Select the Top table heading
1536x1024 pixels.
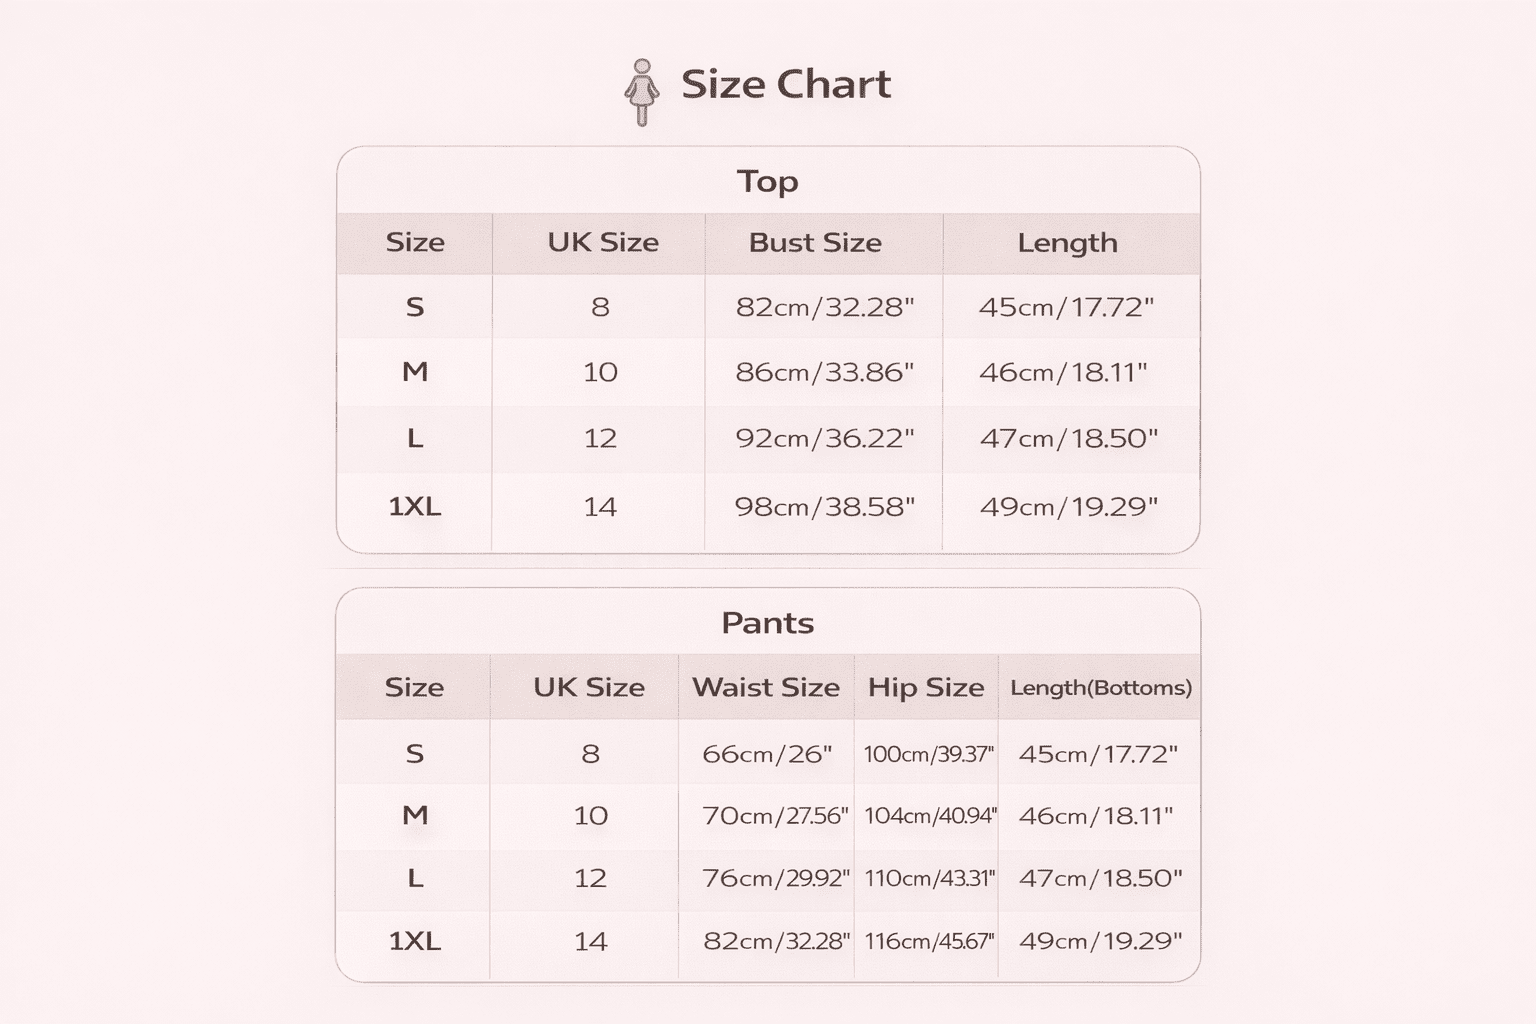coord(768,181)
